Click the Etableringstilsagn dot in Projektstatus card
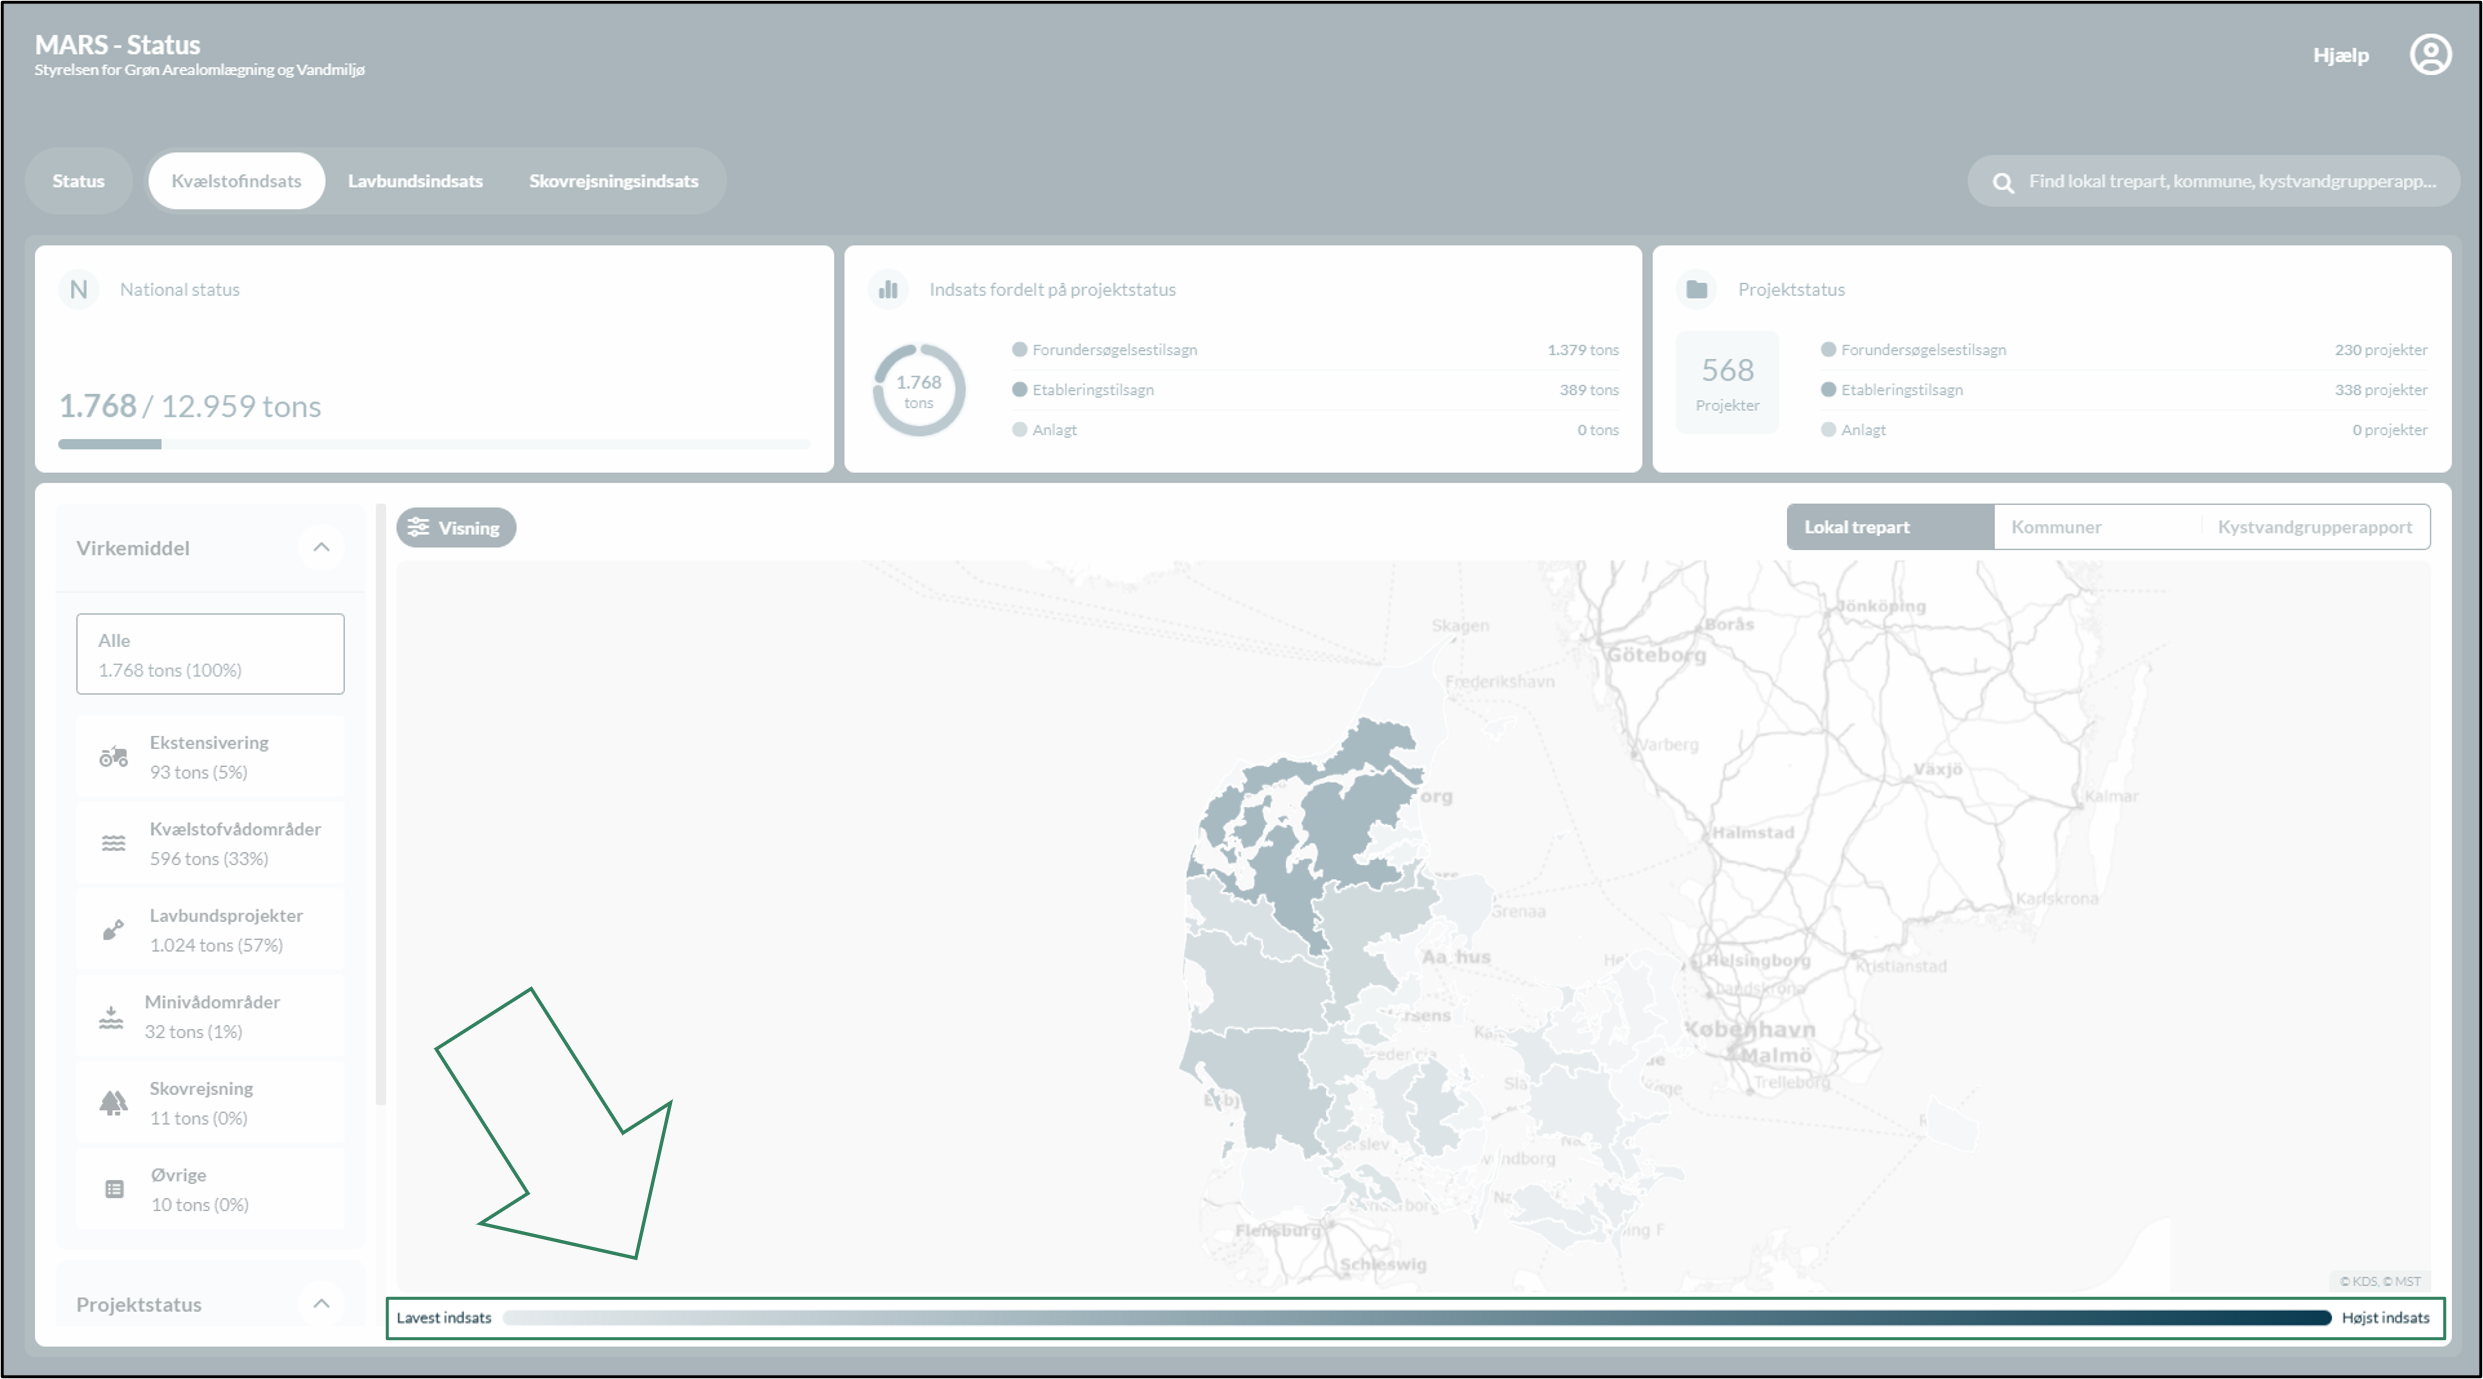The image size is (2483, 1379). point(1828,389)
